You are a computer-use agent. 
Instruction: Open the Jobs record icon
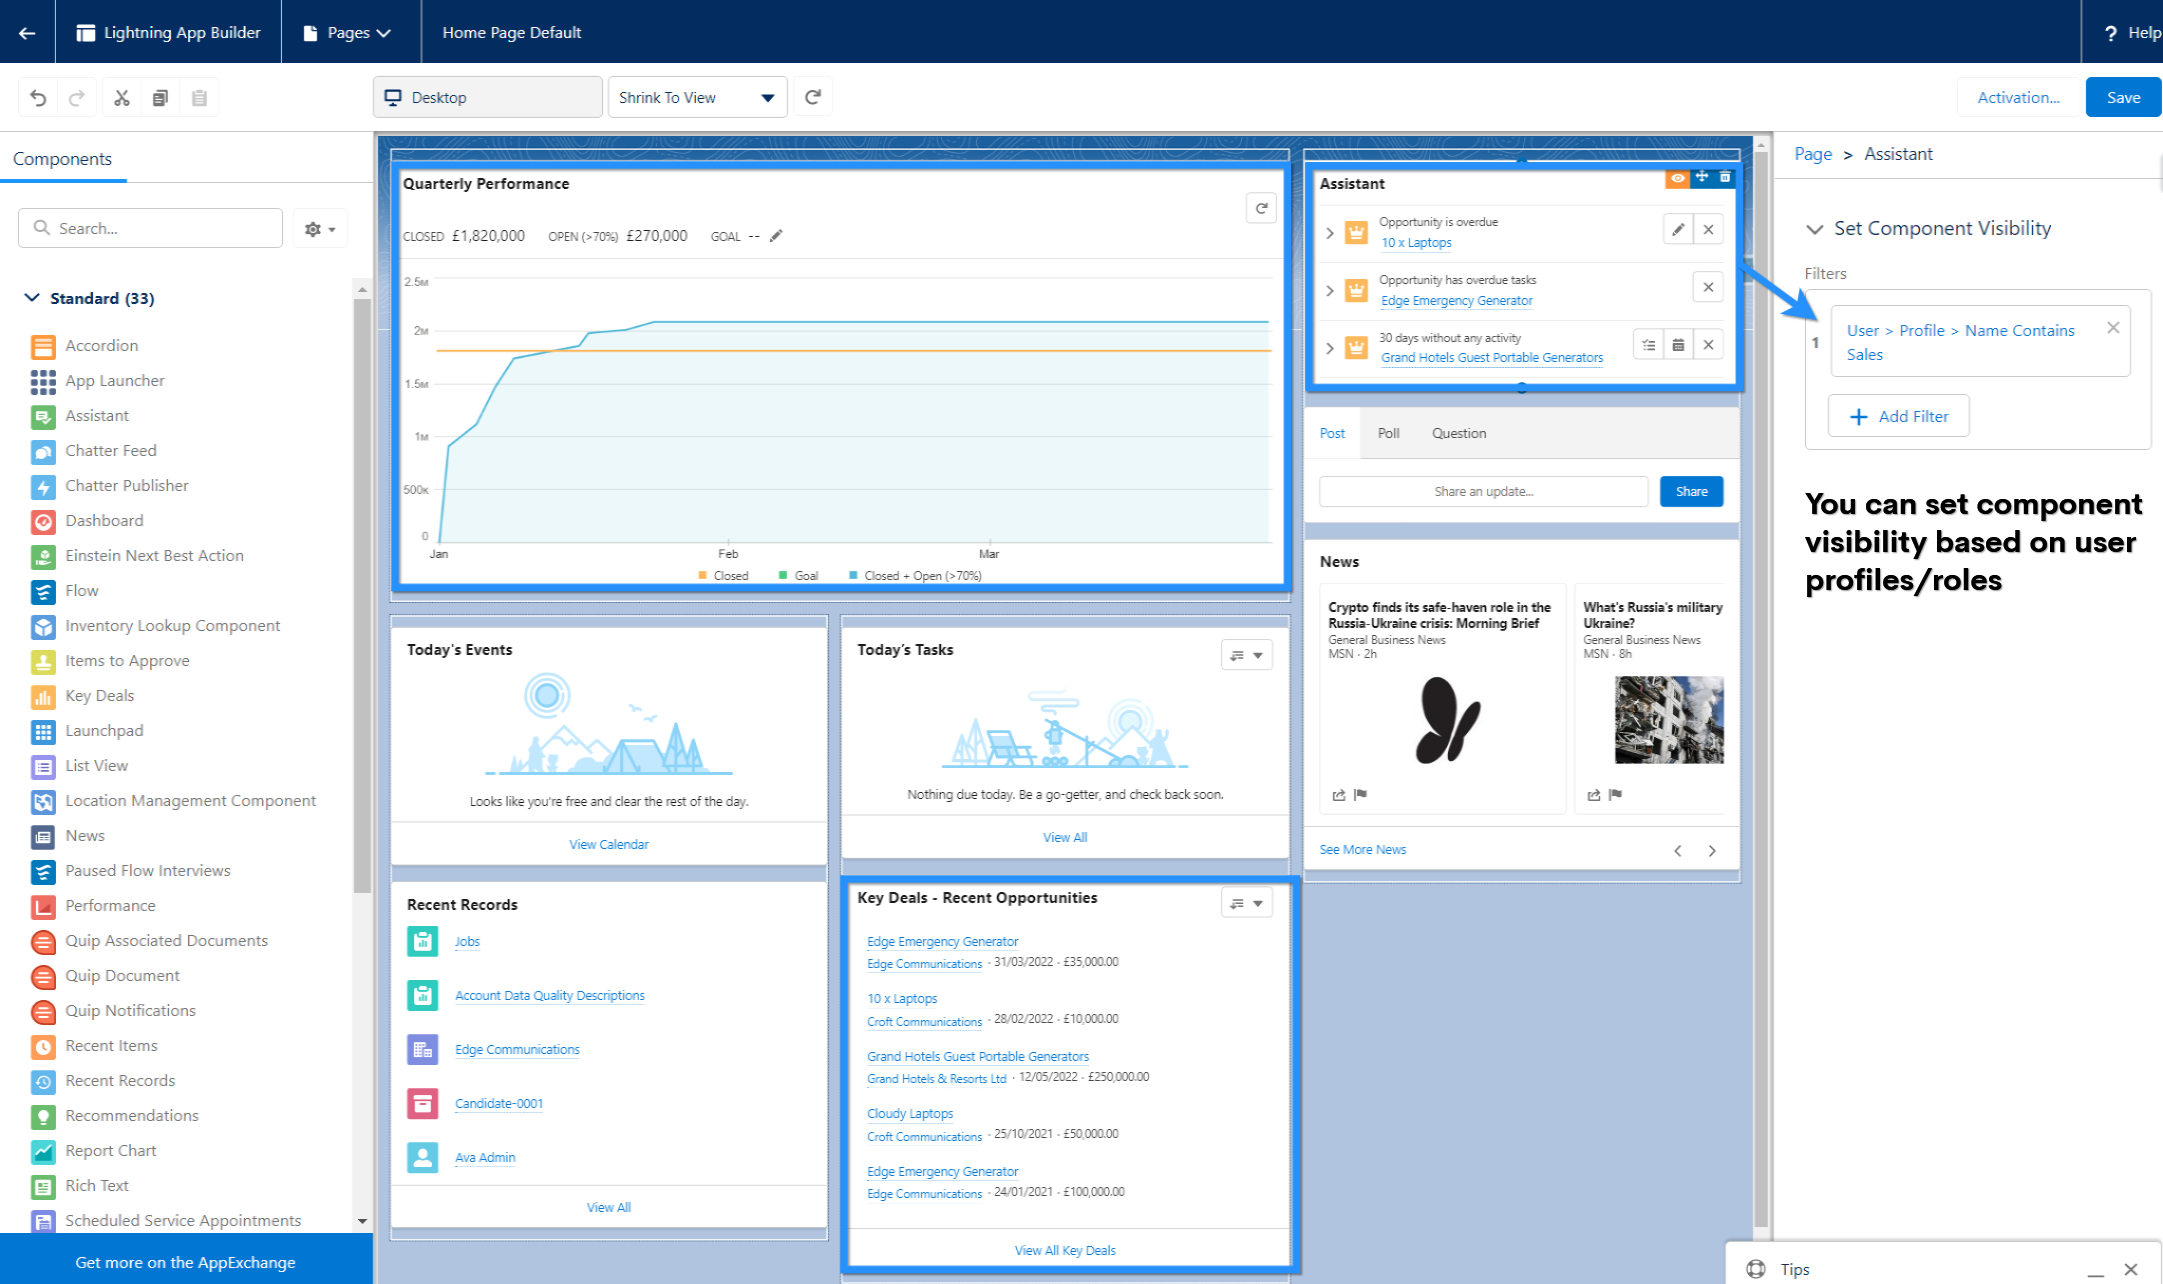(423, 941)
